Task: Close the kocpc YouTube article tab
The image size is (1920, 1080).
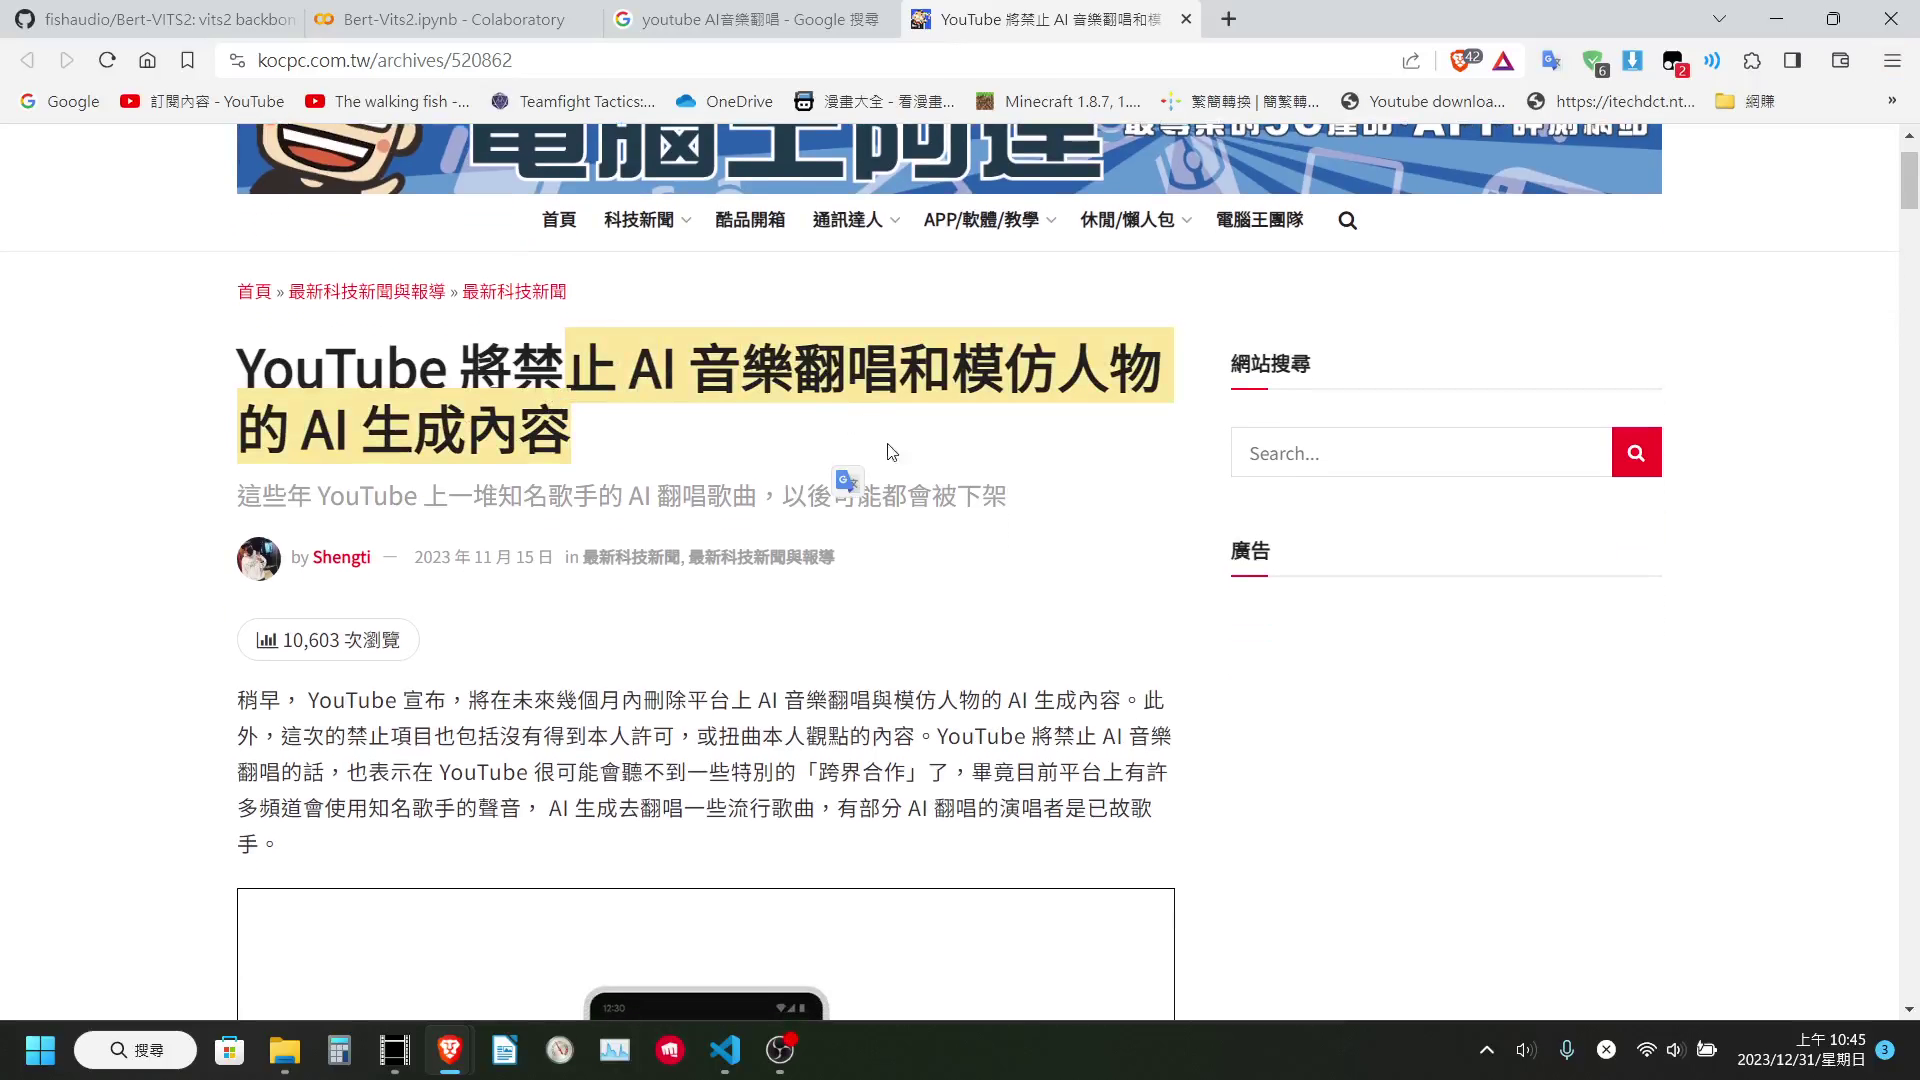Action: coord(1186,19)
